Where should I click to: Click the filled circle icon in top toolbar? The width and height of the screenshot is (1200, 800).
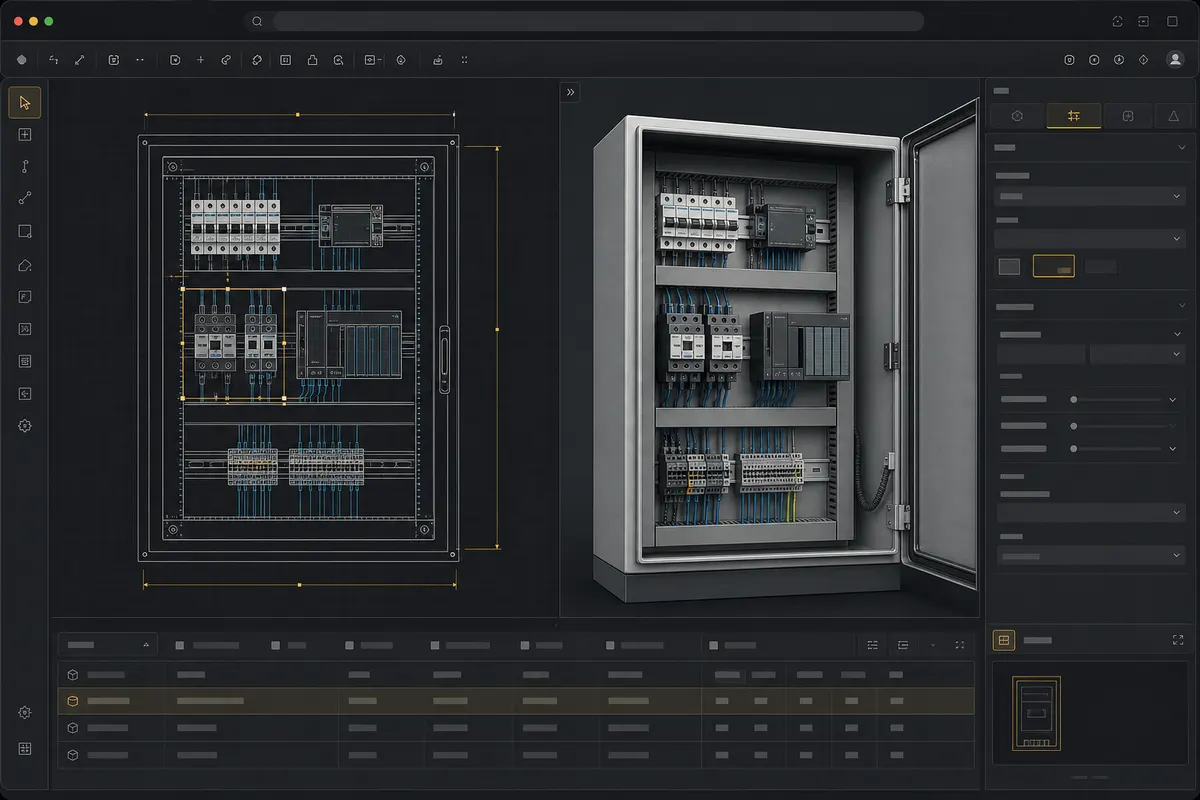[22, 60]
